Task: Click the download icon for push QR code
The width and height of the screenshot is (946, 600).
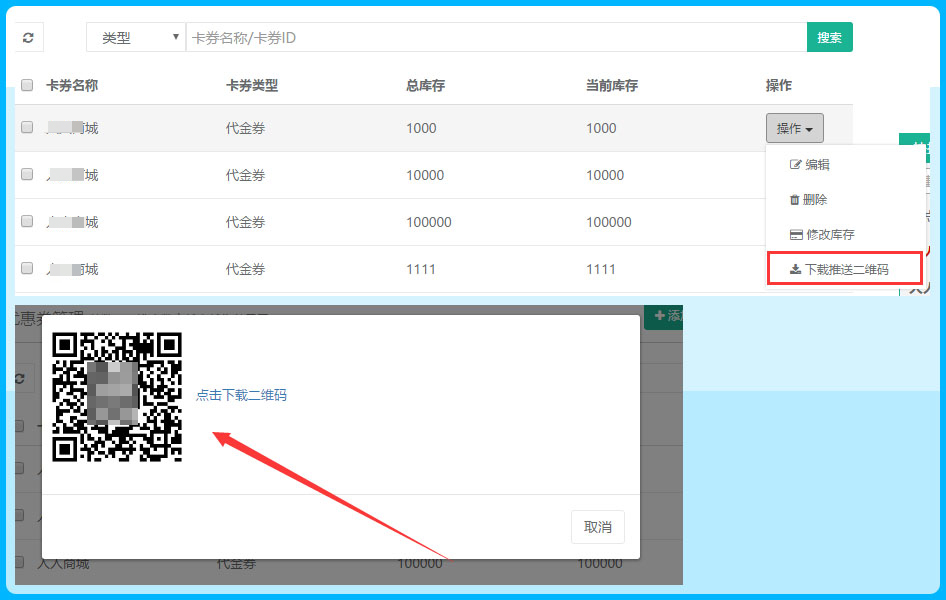Action: click(795, 270)
